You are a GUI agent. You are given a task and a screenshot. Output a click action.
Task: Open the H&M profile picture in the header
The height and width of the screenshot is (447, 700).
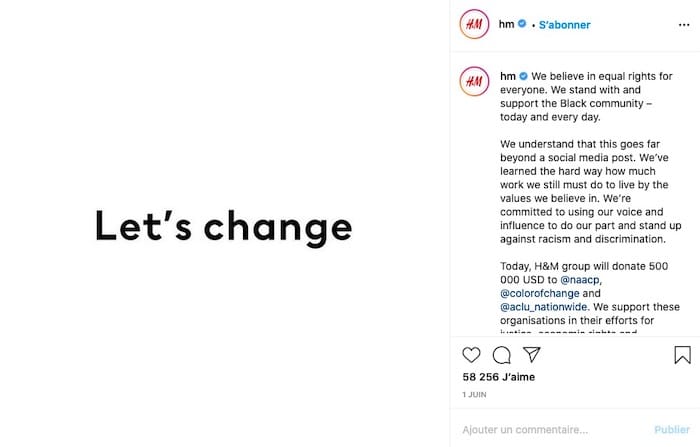tap(474, 25)
